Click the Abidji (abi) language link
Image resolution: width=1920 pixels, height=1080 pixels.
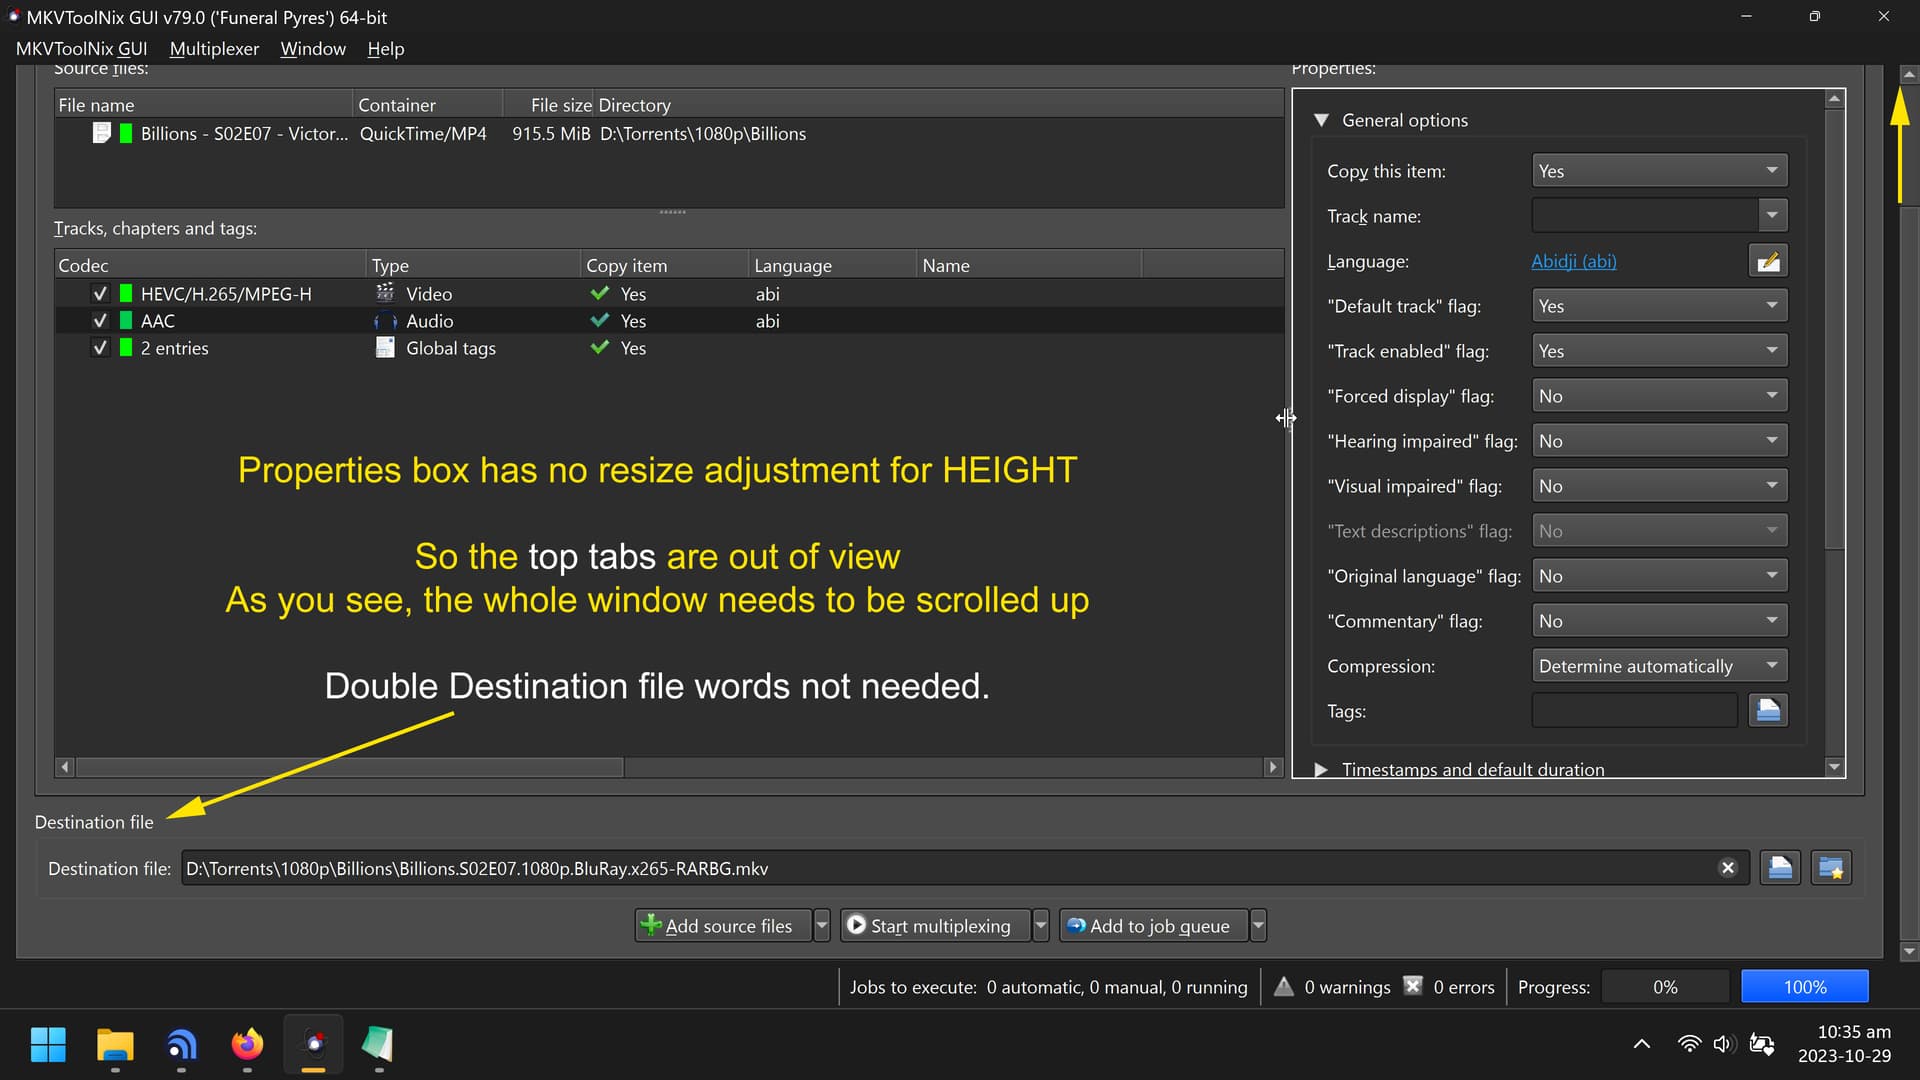1573,261
